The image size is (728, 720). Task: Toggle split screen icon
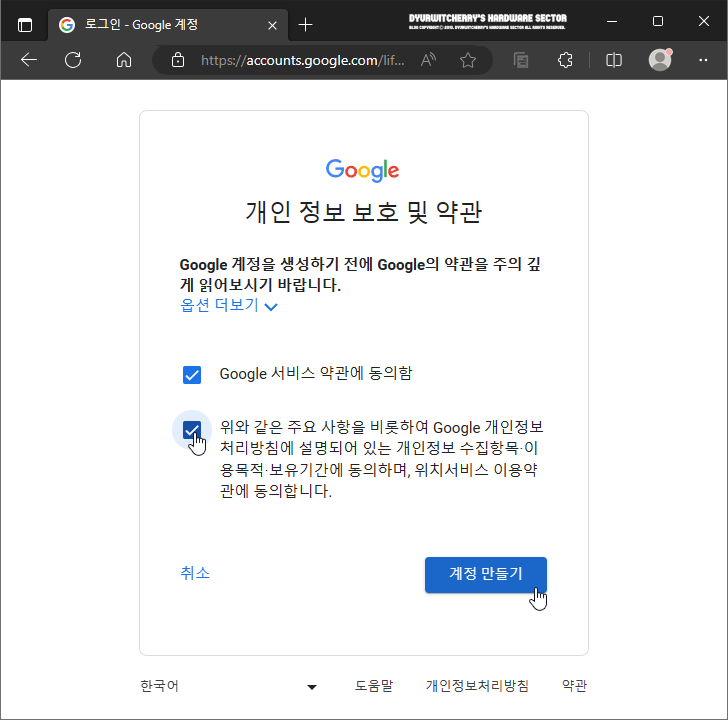(614, 60)
